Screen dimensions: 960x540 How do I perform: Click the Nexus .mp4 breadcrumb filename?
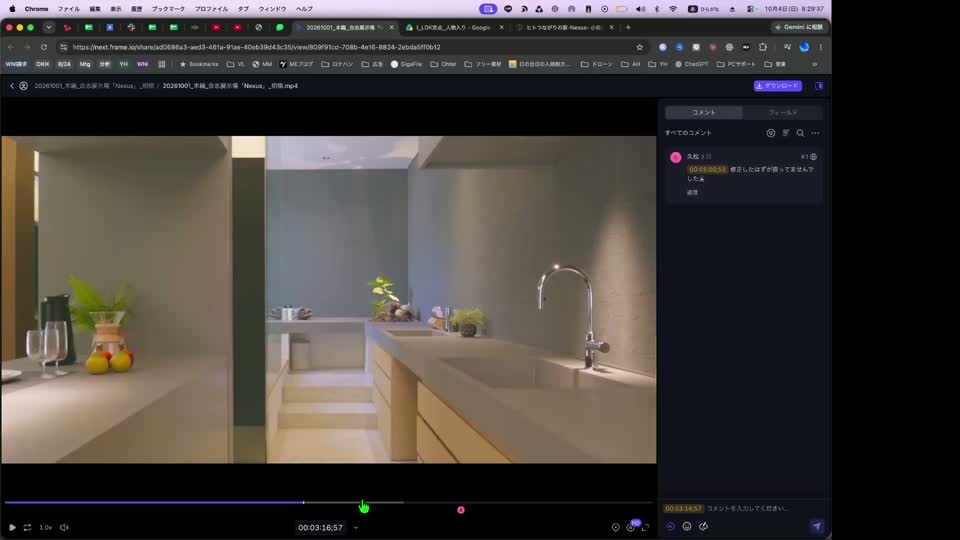pyautogui.click(x=230, y=86)
